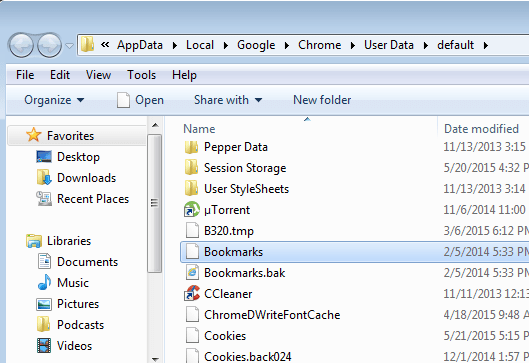Open the Share with dropdown
Image resolution: width=529 pixels, height=363 pixels.
tap(228, 100)
